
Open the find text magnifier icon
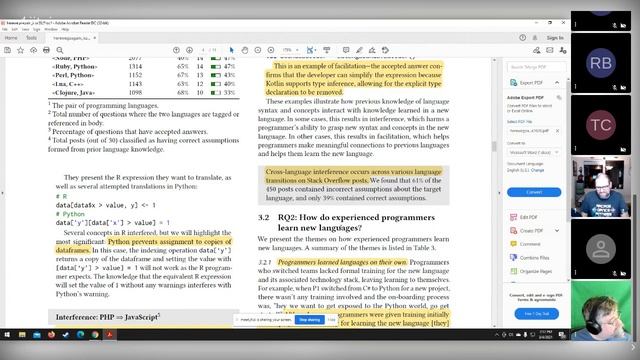tap(60, 50)
